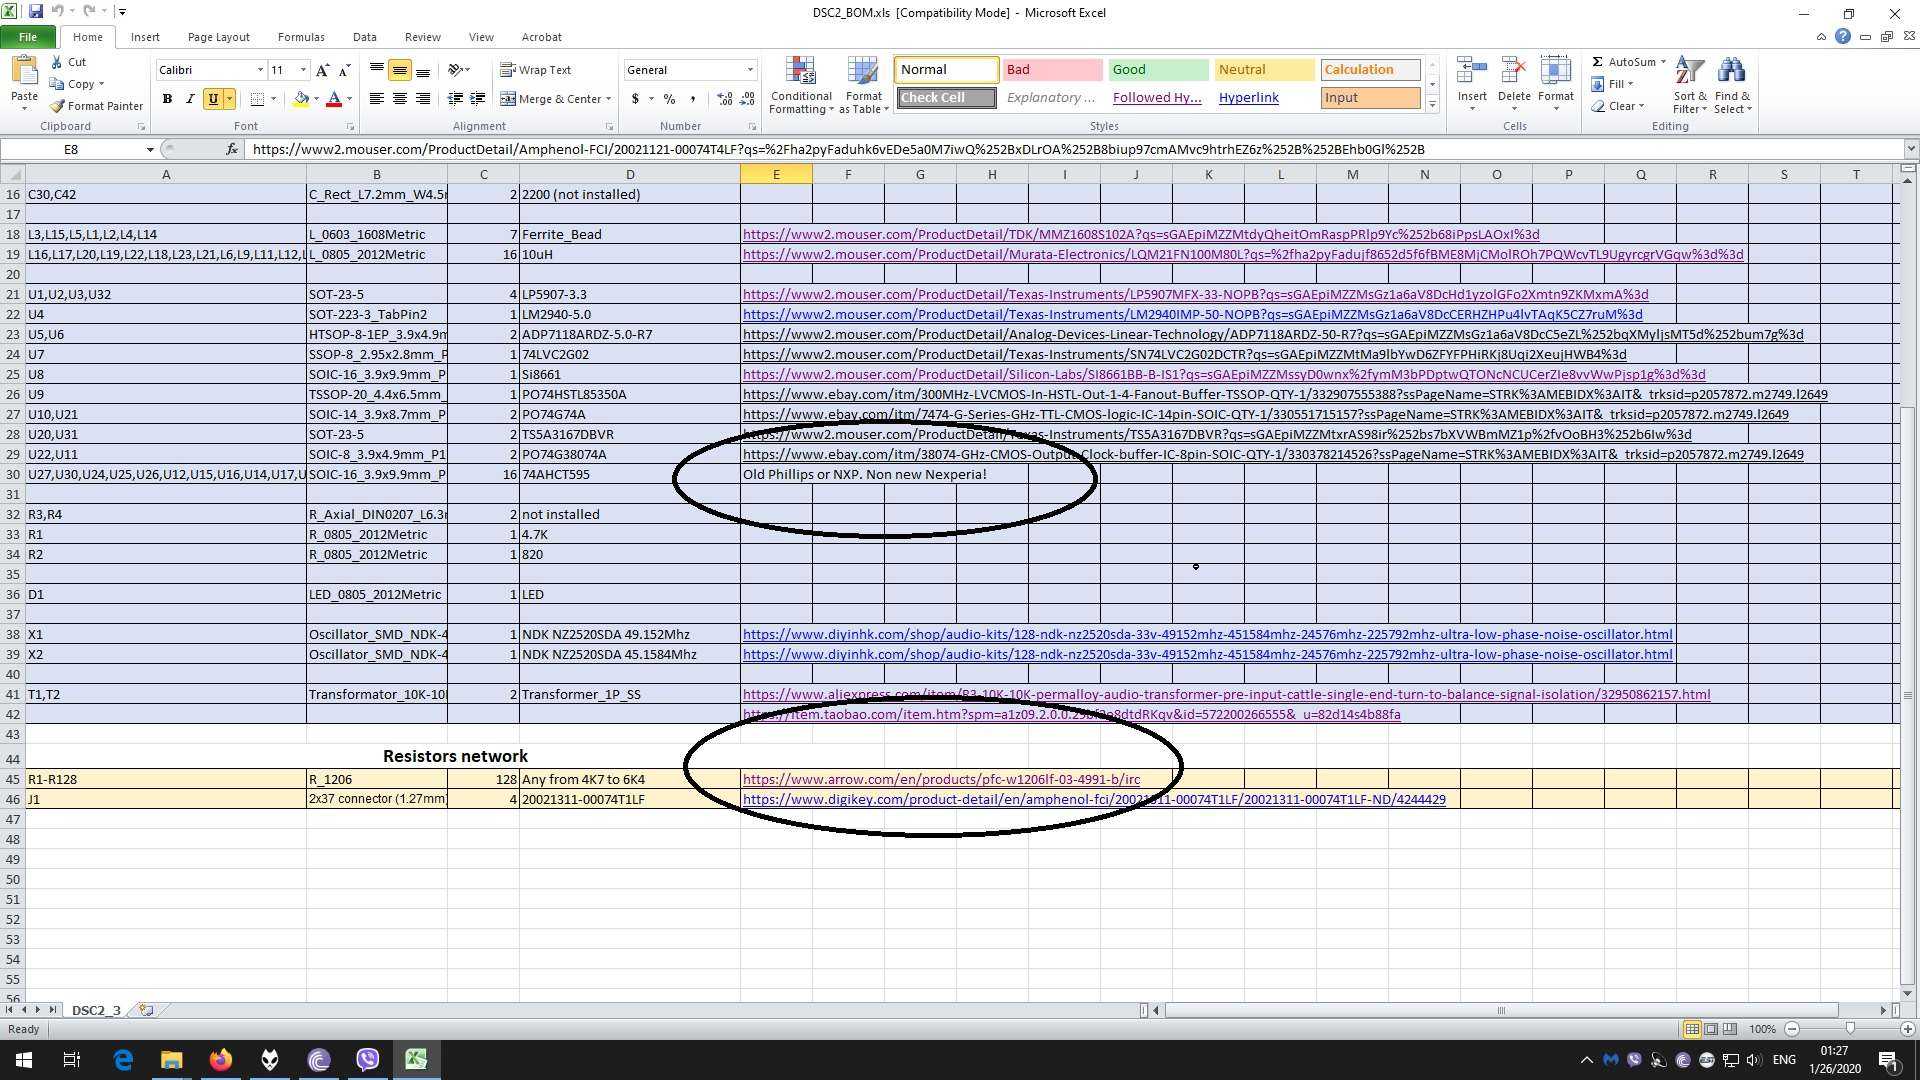
Task: Open the font size dropdown
Action: tap(303, 70)
